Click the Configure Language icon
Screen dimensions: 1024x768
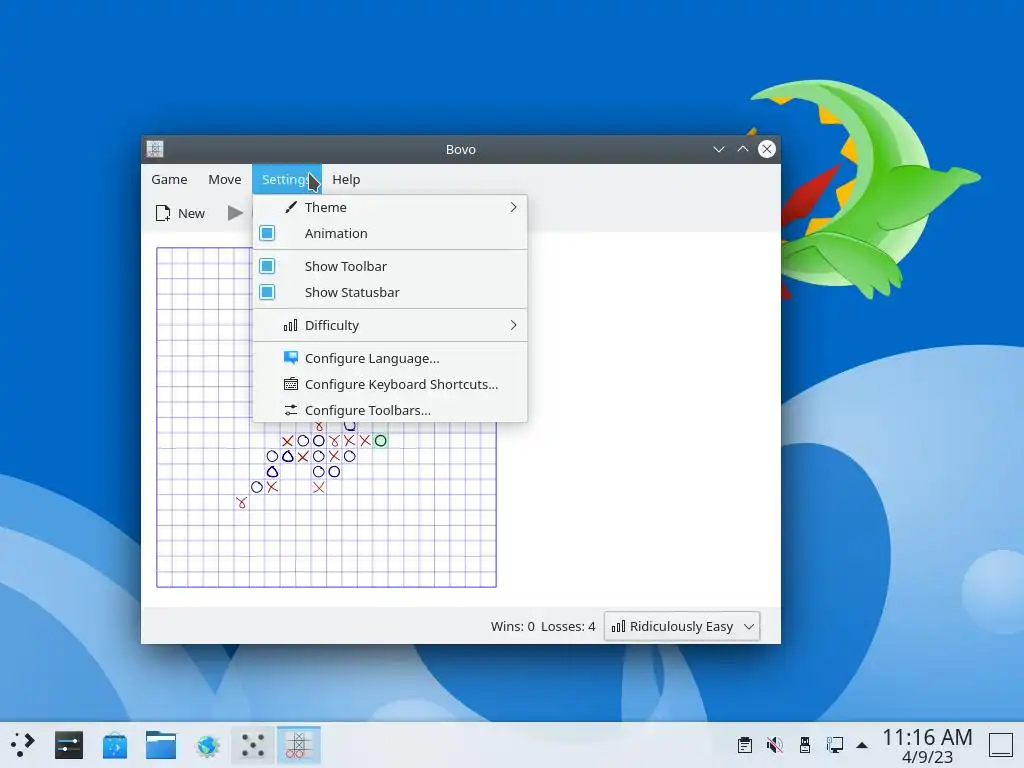coord(291,358)
